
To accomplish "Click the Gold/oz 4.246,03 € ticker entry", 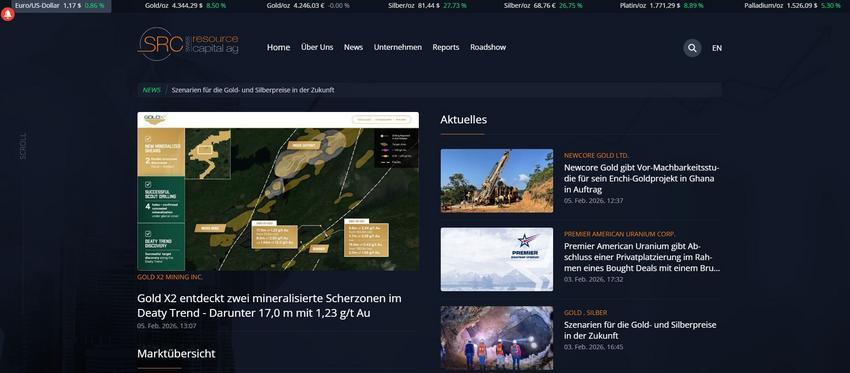I will 308,6.
